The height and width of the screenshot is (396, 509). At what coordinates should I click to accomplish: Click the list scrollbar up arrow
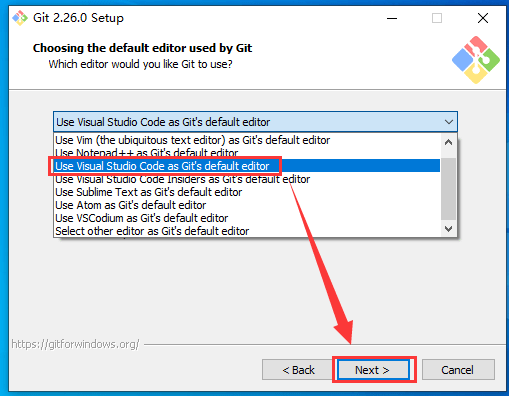click(448, 142)
